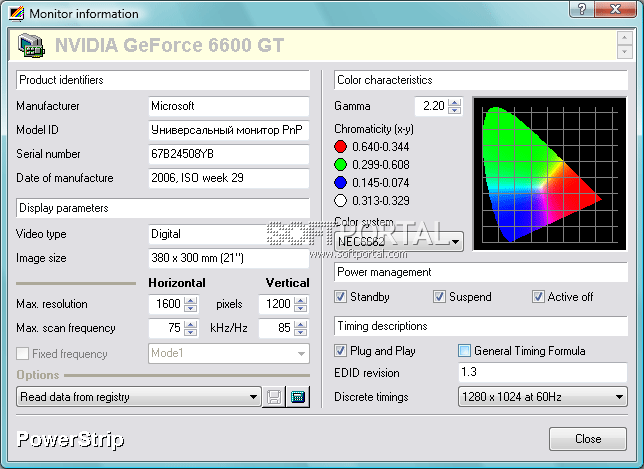Increase horizontal max resolution 1600
The width and height of the screenshot is (644, 469).
pyautogui.click(x=190, y=300)
